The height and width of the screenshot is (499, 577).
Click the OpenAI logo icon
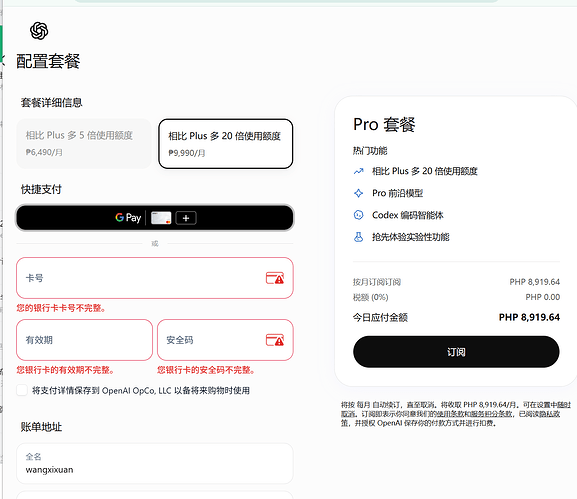(39, 31)
